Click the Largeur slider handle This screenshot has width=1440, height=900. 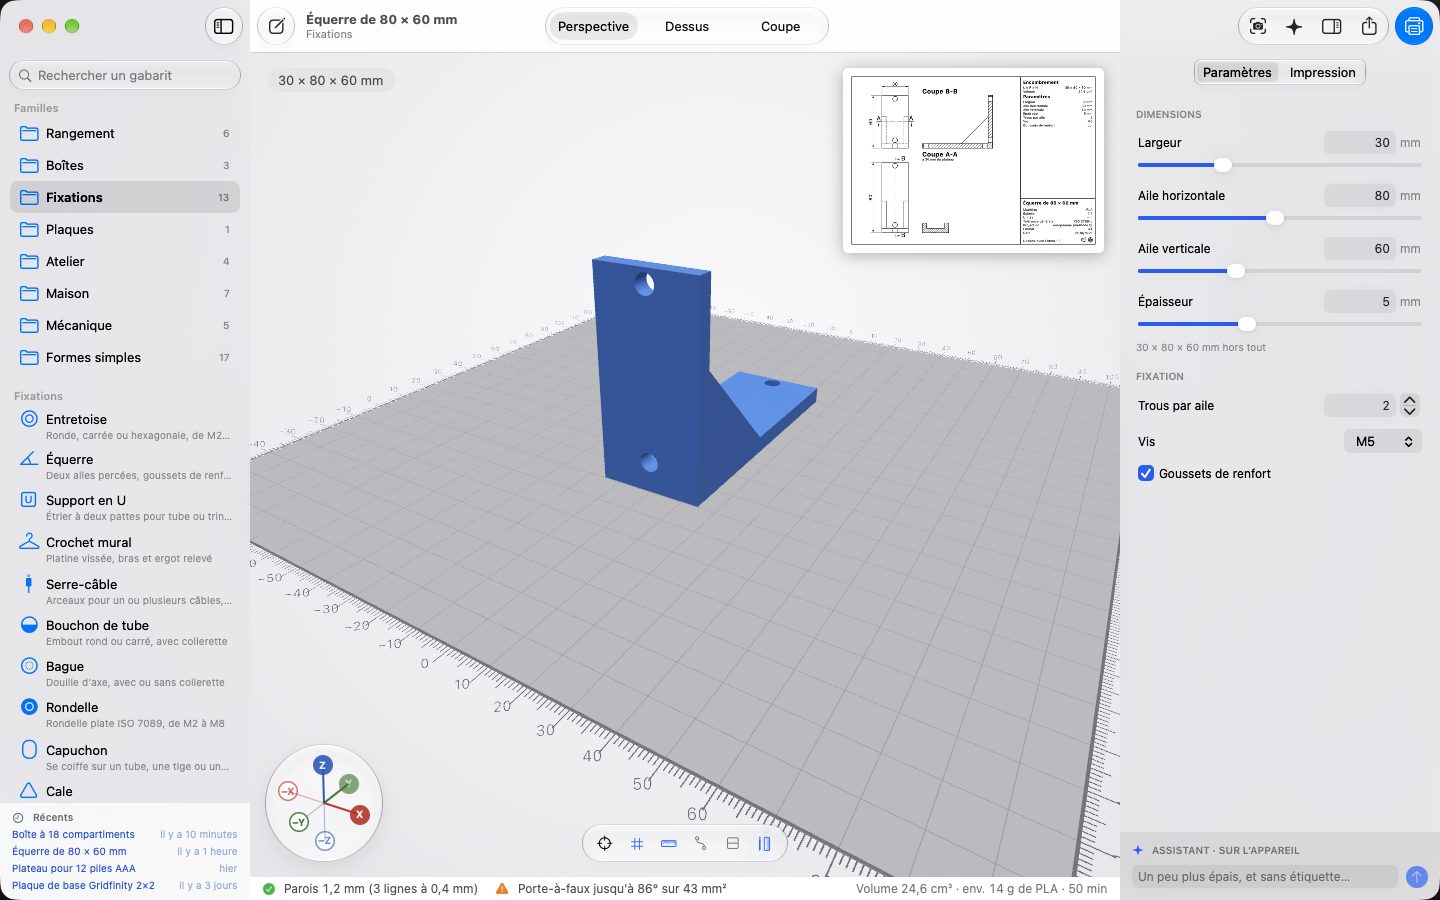pos(1222,165)
